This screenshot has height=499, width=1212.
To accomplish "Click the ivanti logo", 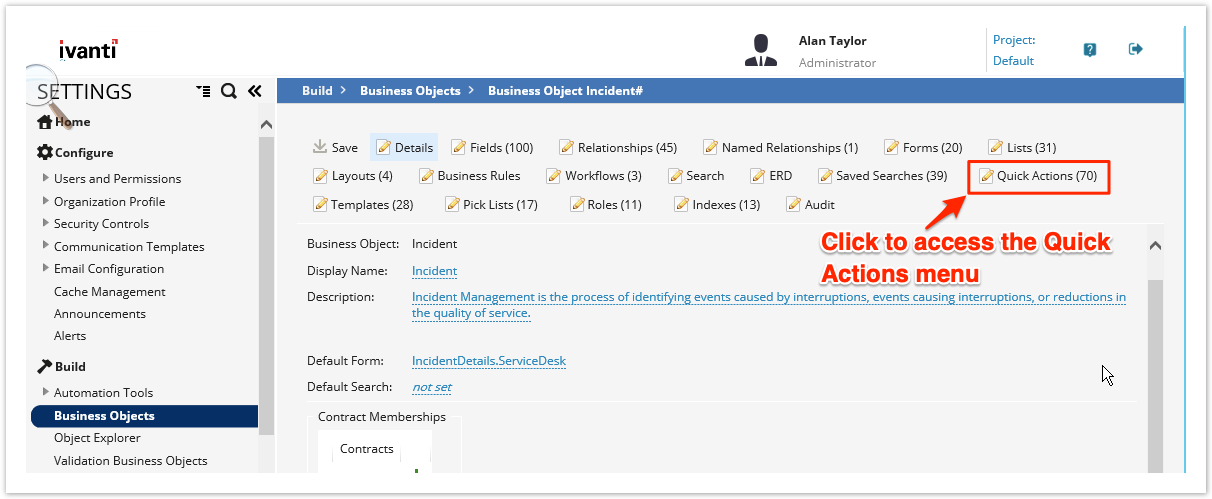I will pyautogui.click(x=88, y=50).
